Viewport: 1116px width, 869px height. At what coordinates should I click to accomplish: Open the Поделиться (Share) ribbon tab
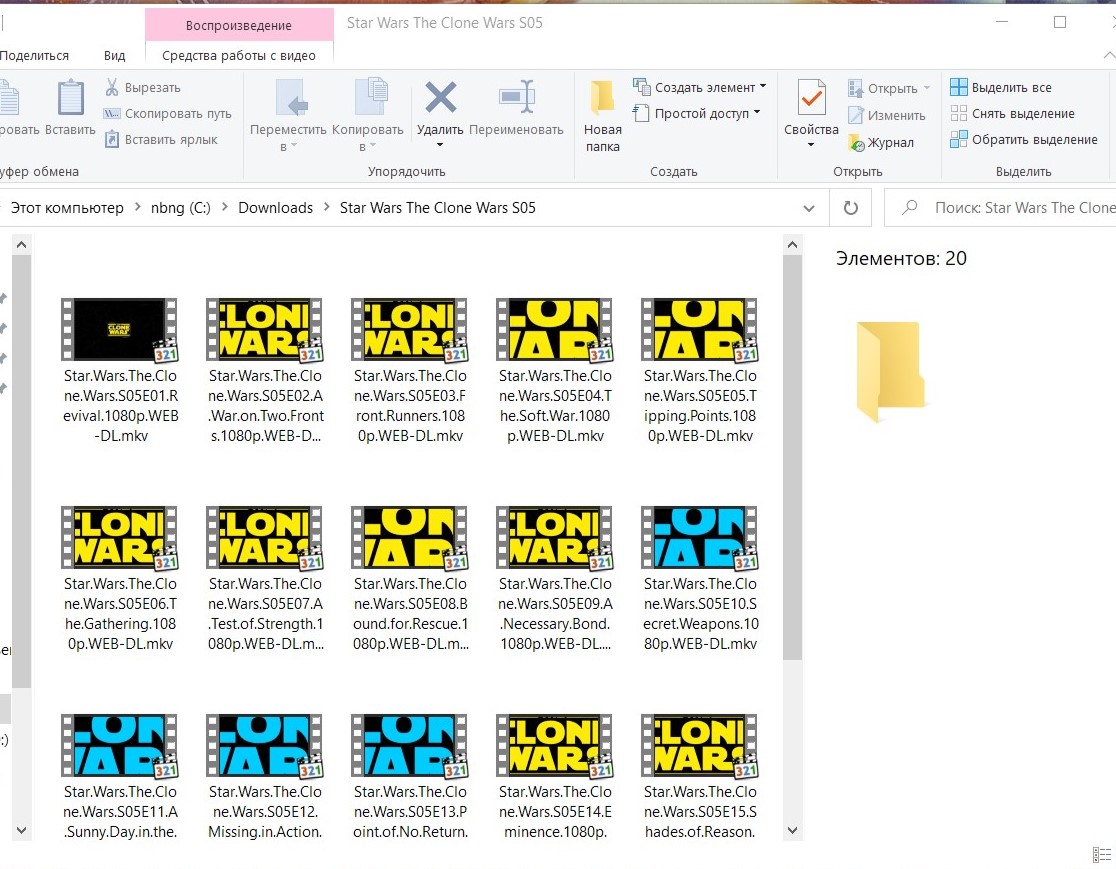pos(34,56)
